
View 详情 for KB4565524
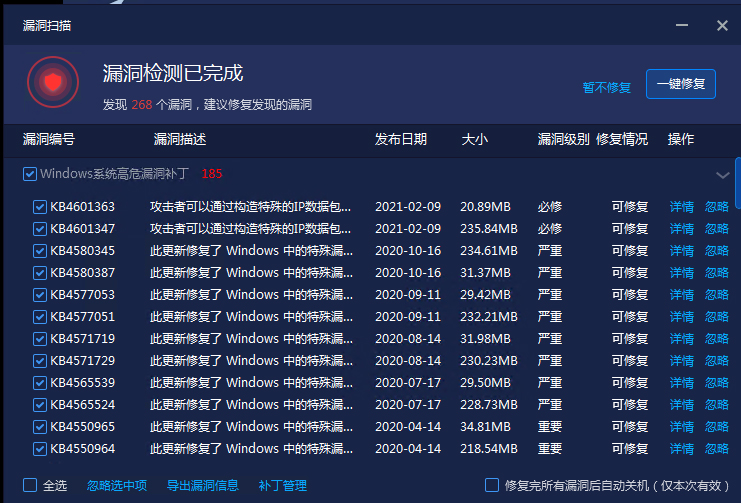[681, 405]
